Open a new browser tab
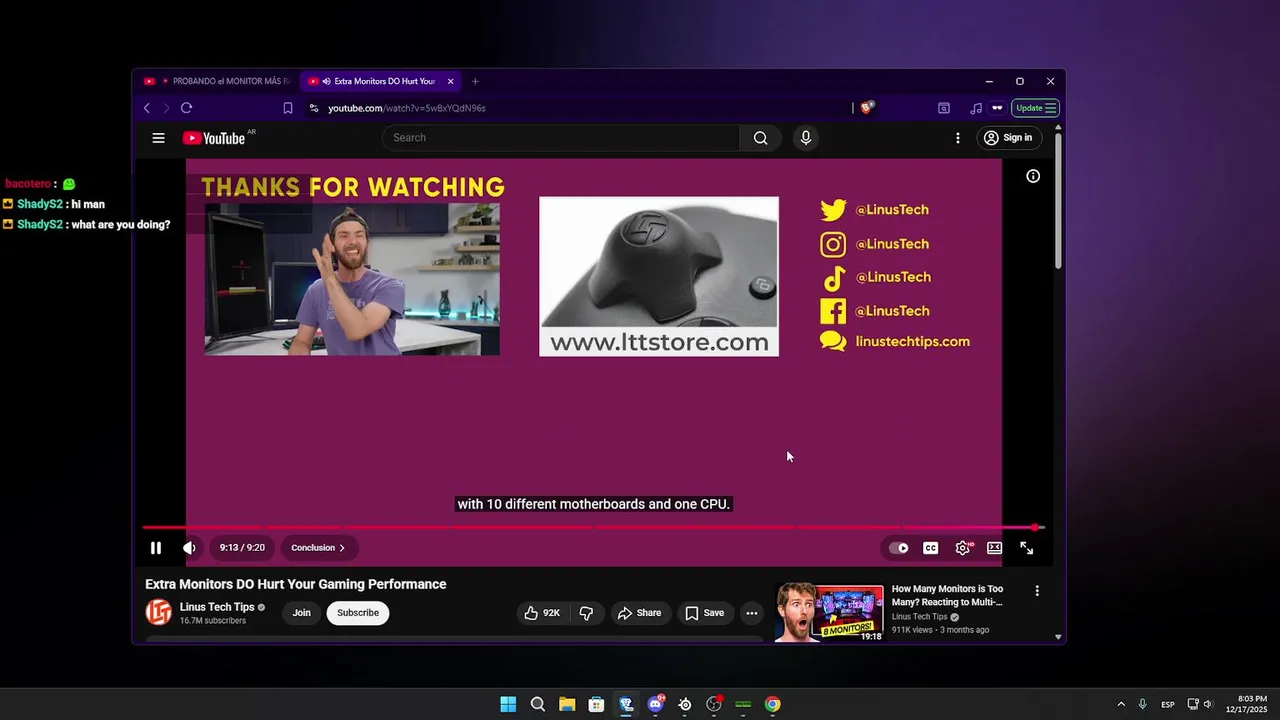 click(x=475, y=81)
